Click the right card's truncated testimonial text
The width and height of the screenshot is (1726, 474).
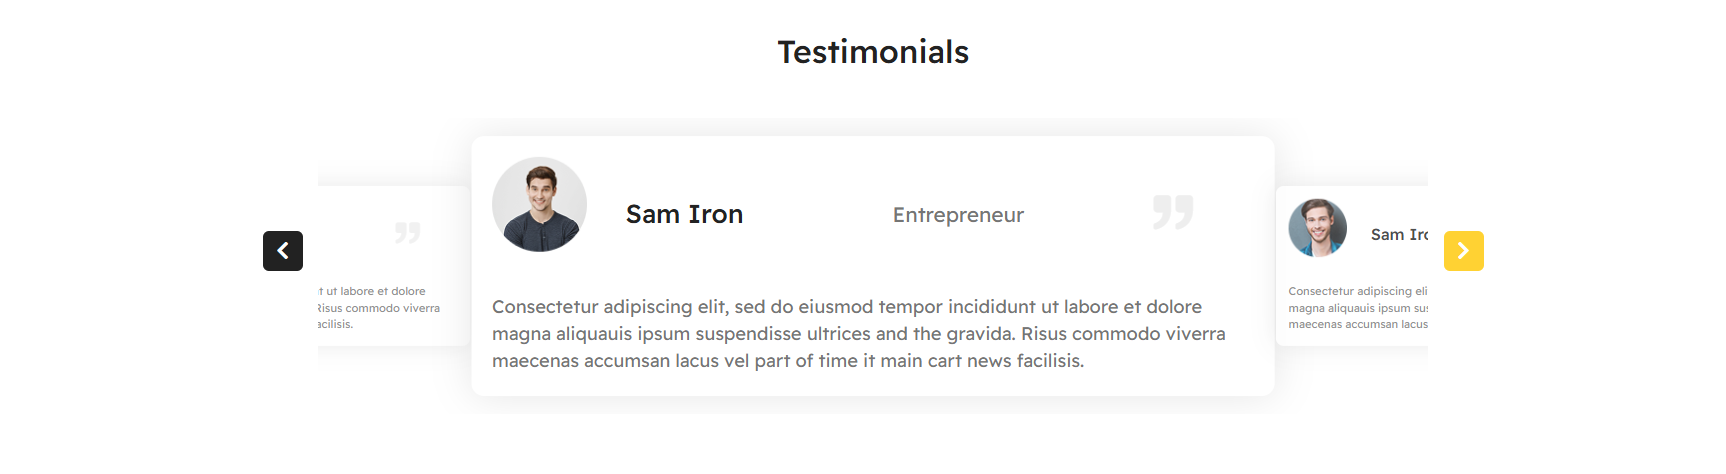[1358, 308]
